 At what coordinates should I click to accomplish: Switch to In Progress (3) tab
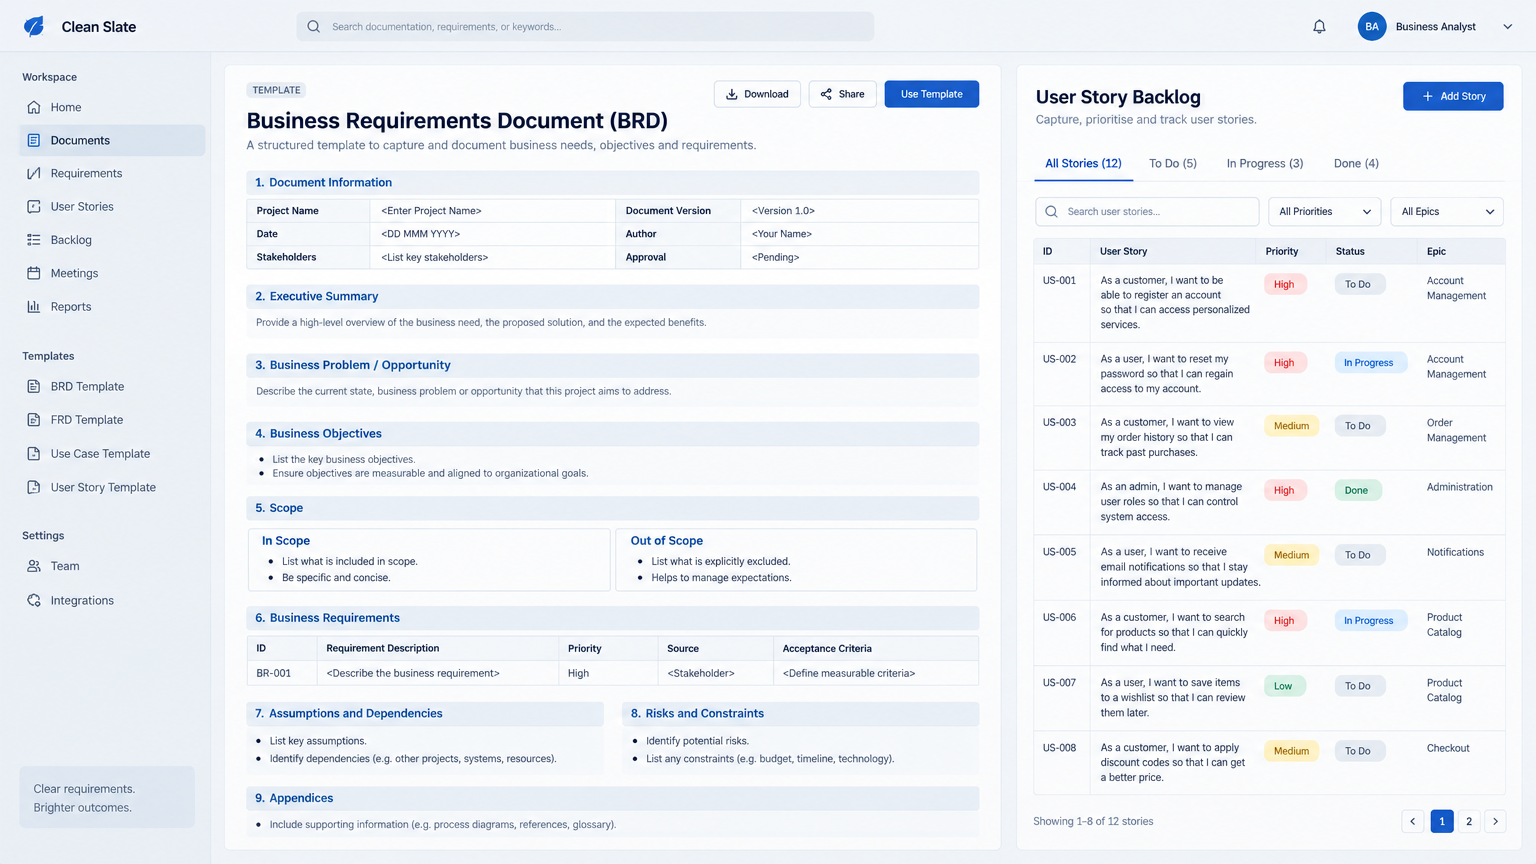point(1265,163)
